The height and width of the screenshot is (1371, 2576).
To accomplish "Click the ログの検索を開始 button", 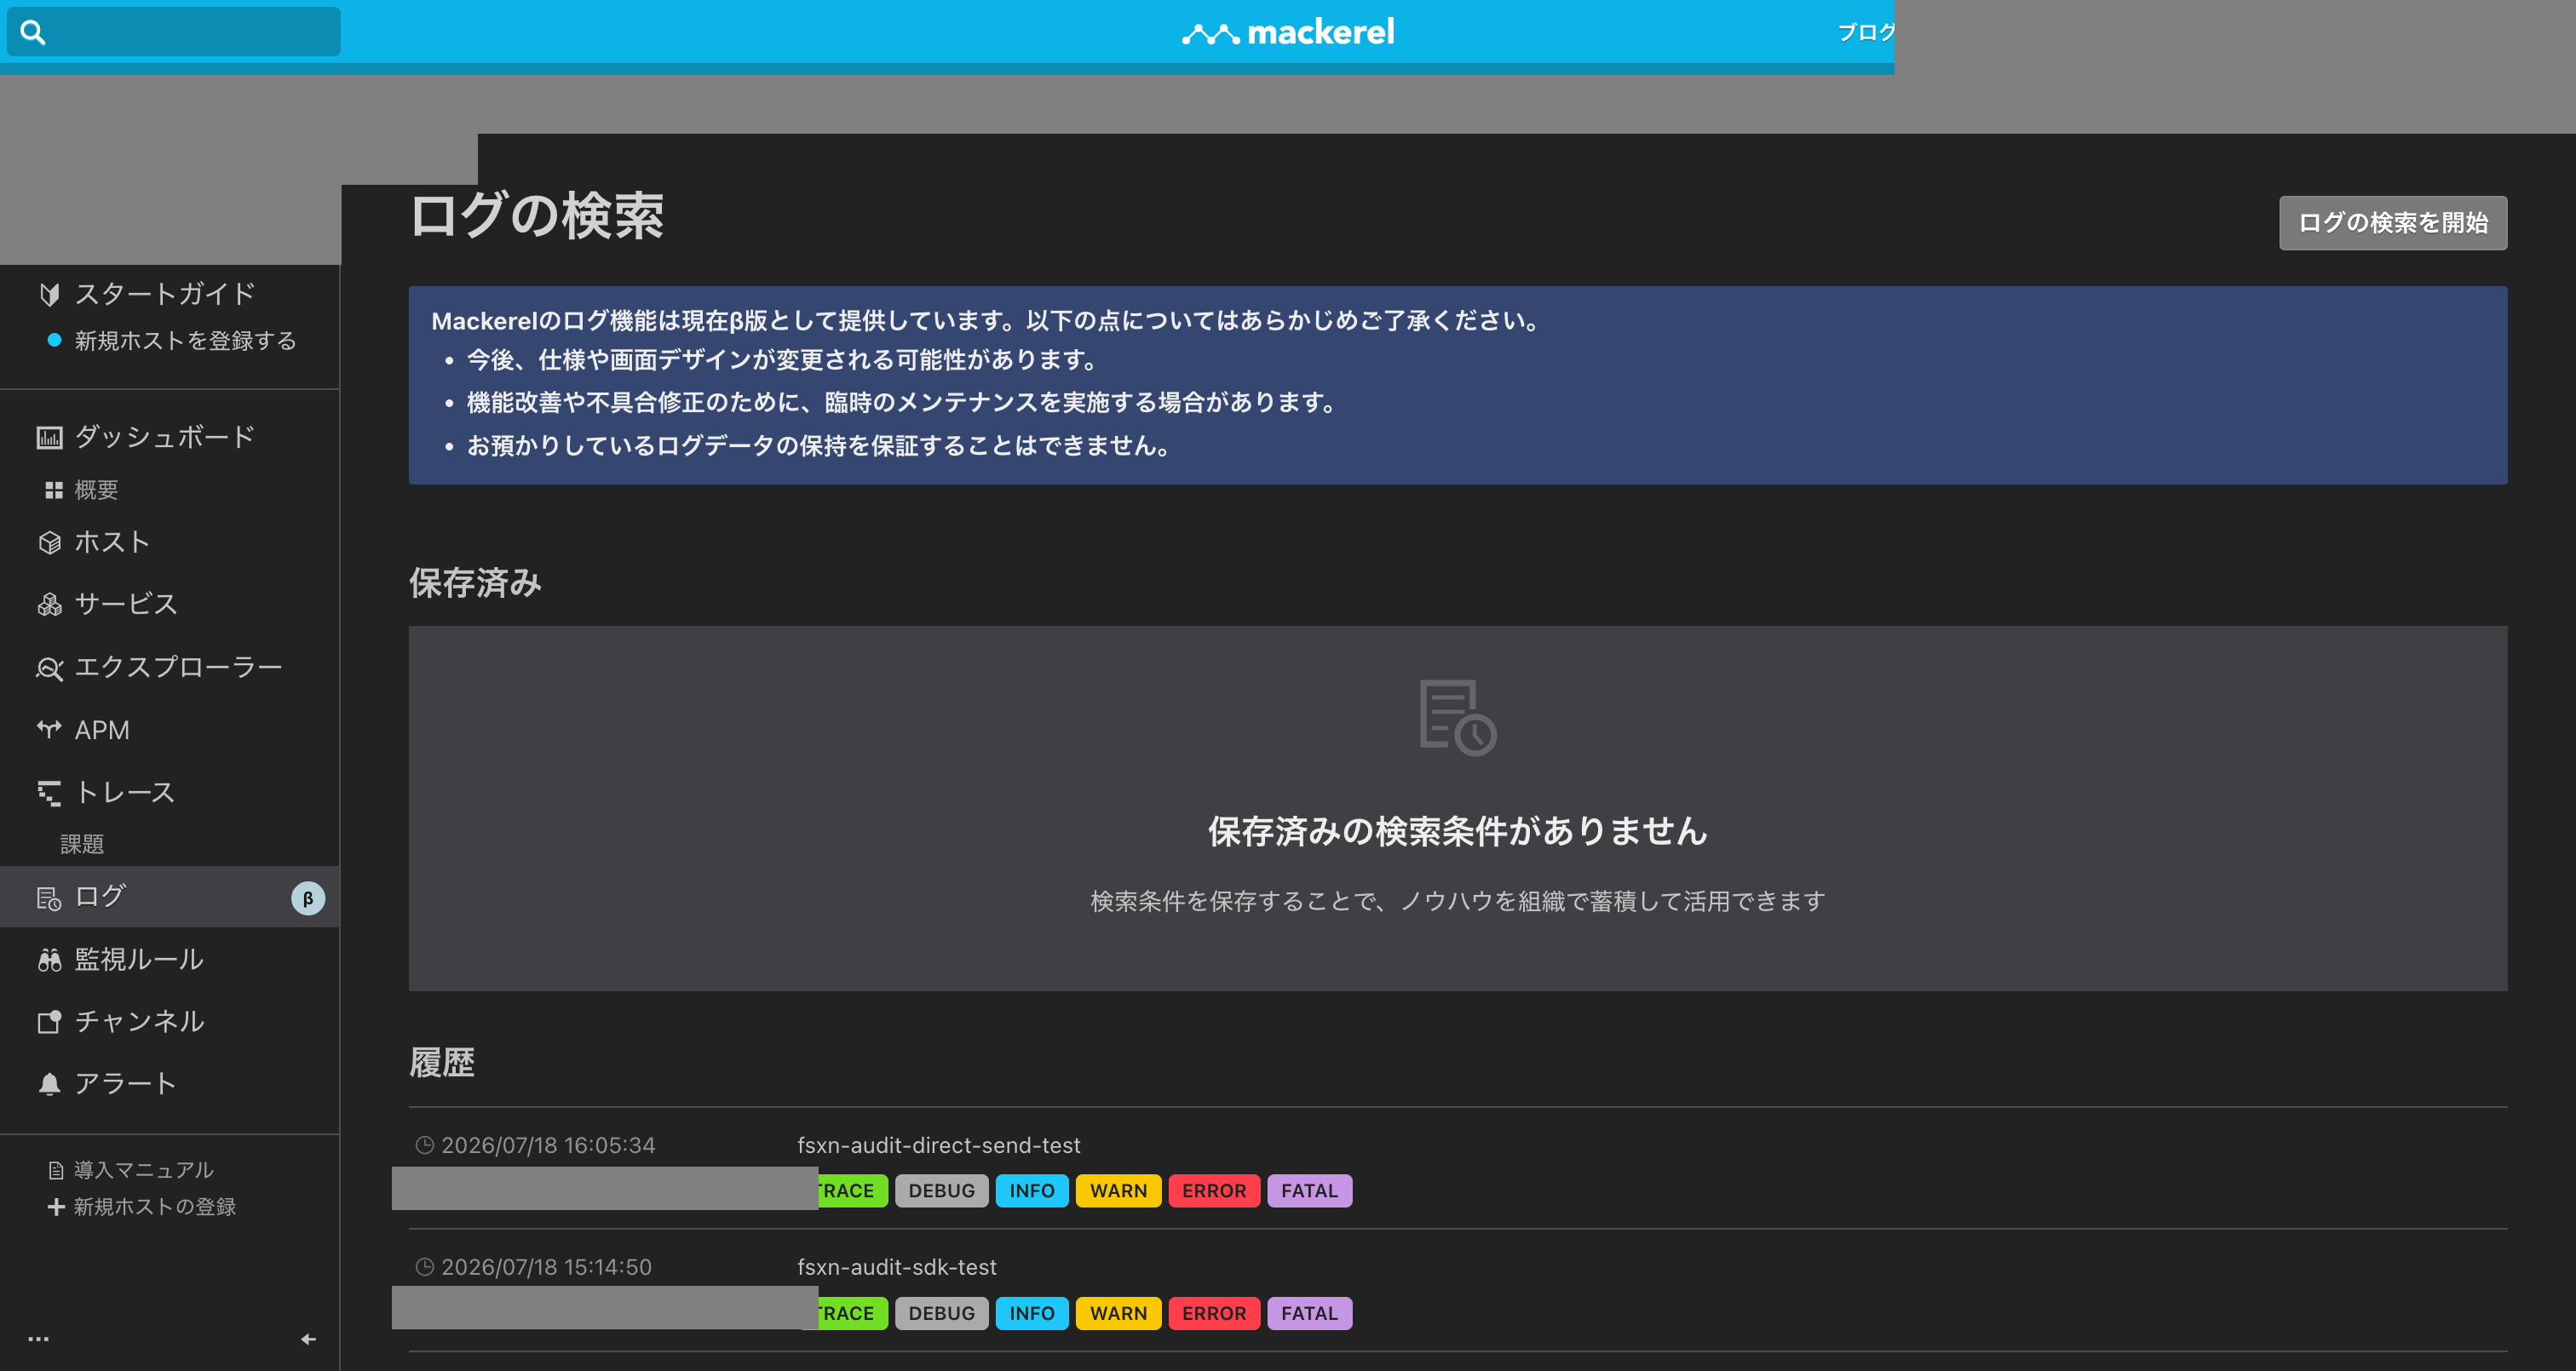I will [x=2393, y=223].
